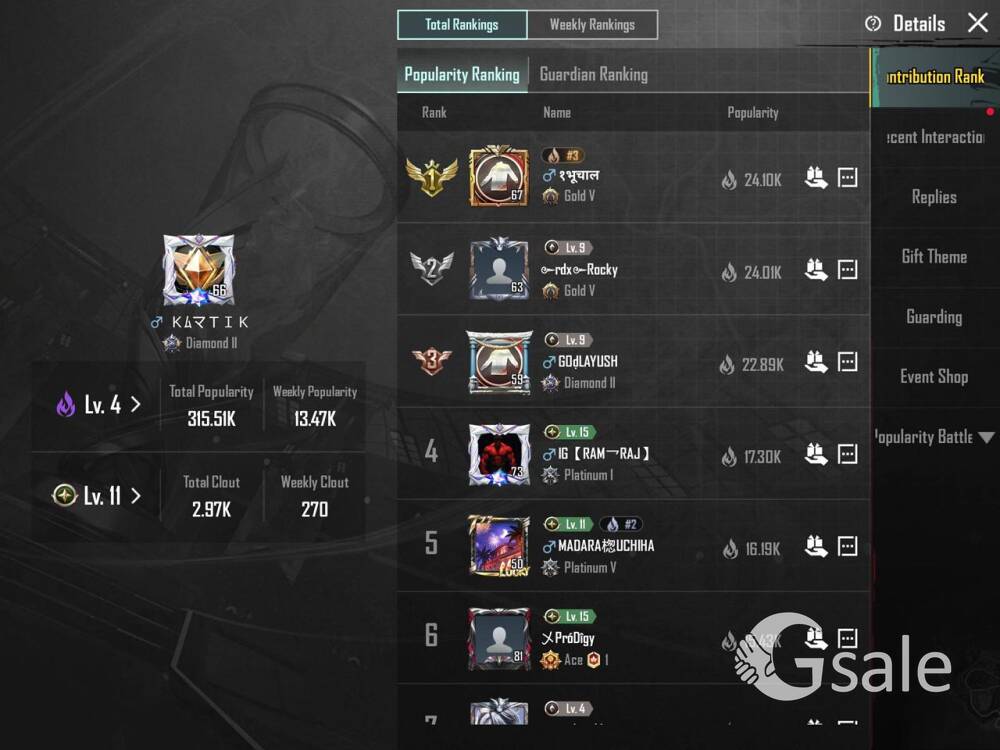Click the Replies button in sidebar
This screenshot has height=750, width=1000.
[x=934, y=197]
